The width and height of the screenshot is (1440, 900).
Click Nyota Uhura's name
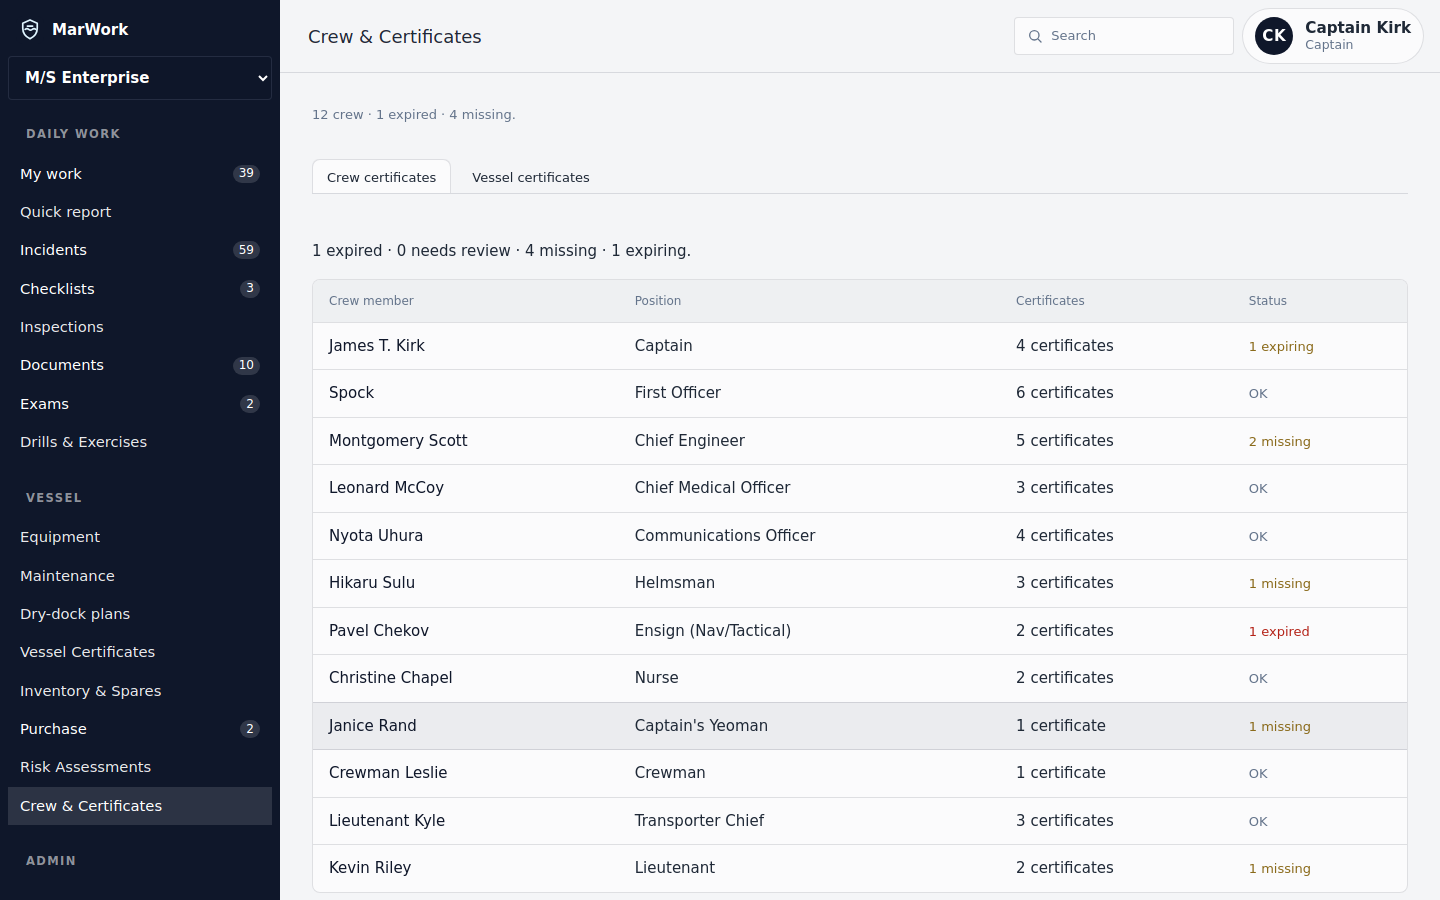(x=376, y=536)
